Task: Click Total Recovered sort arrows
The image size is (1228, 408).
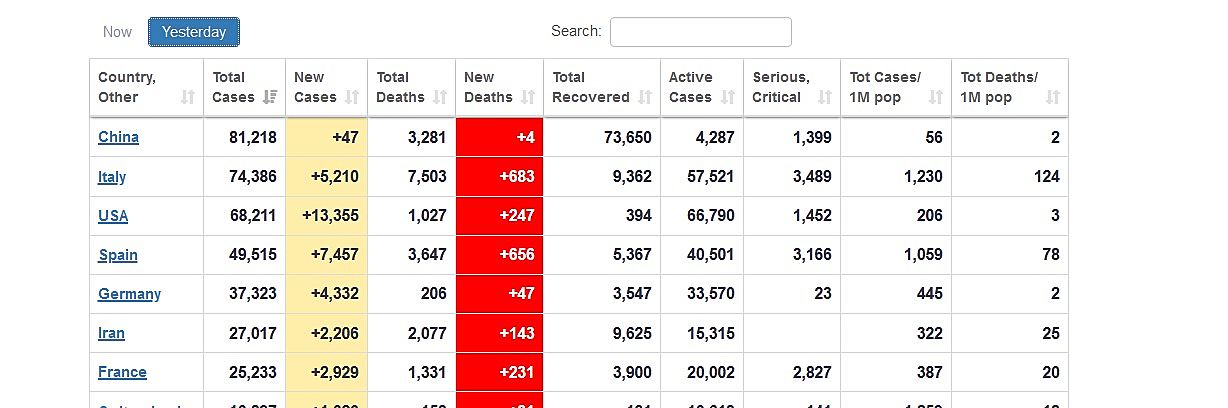Action: point(645,97)
